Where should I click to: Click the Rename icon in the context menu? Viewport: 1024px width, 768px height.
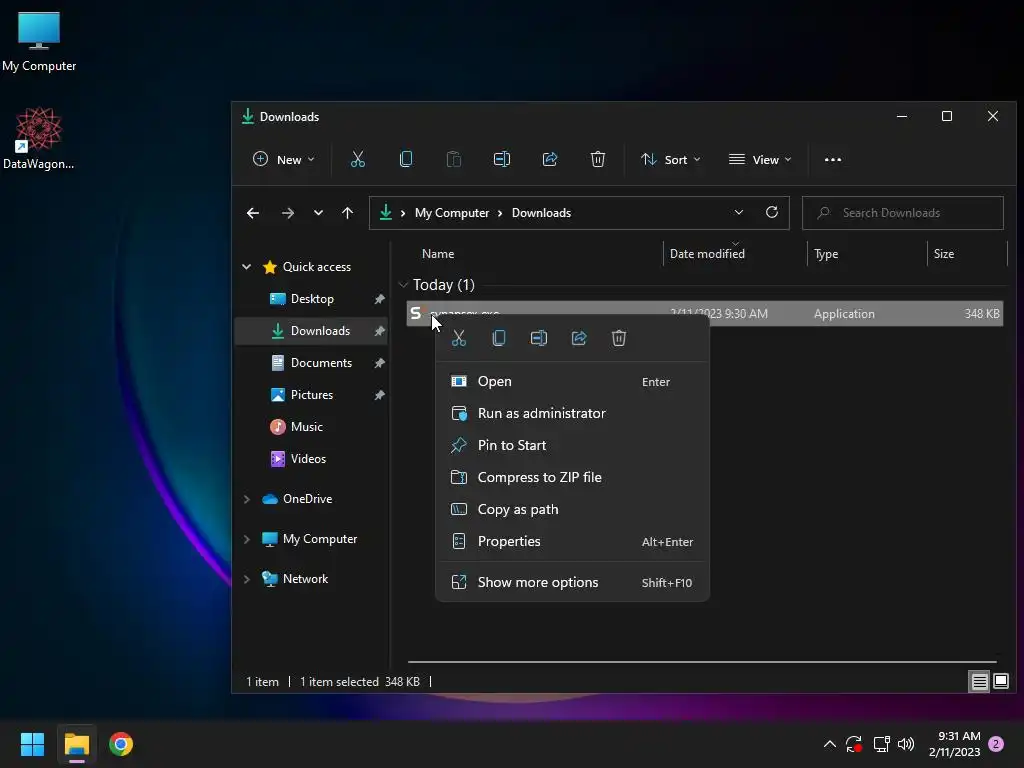pos(539,338)
